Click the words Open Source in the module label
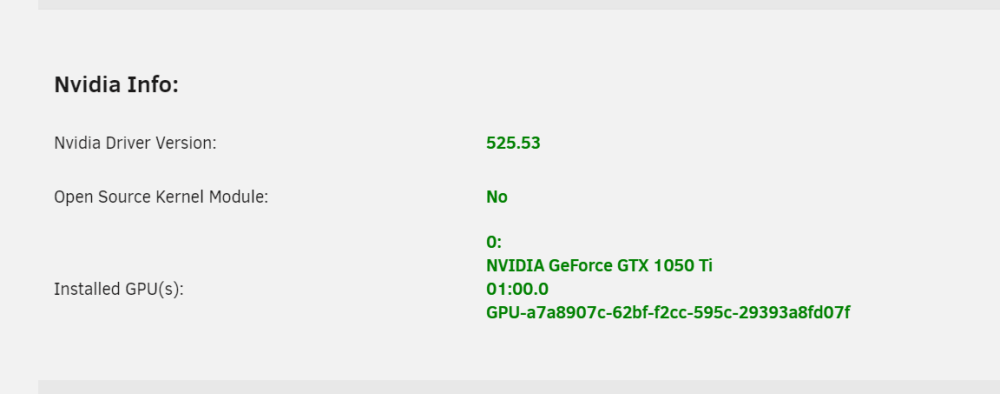 pyautogui.click(x=103, y=197)
